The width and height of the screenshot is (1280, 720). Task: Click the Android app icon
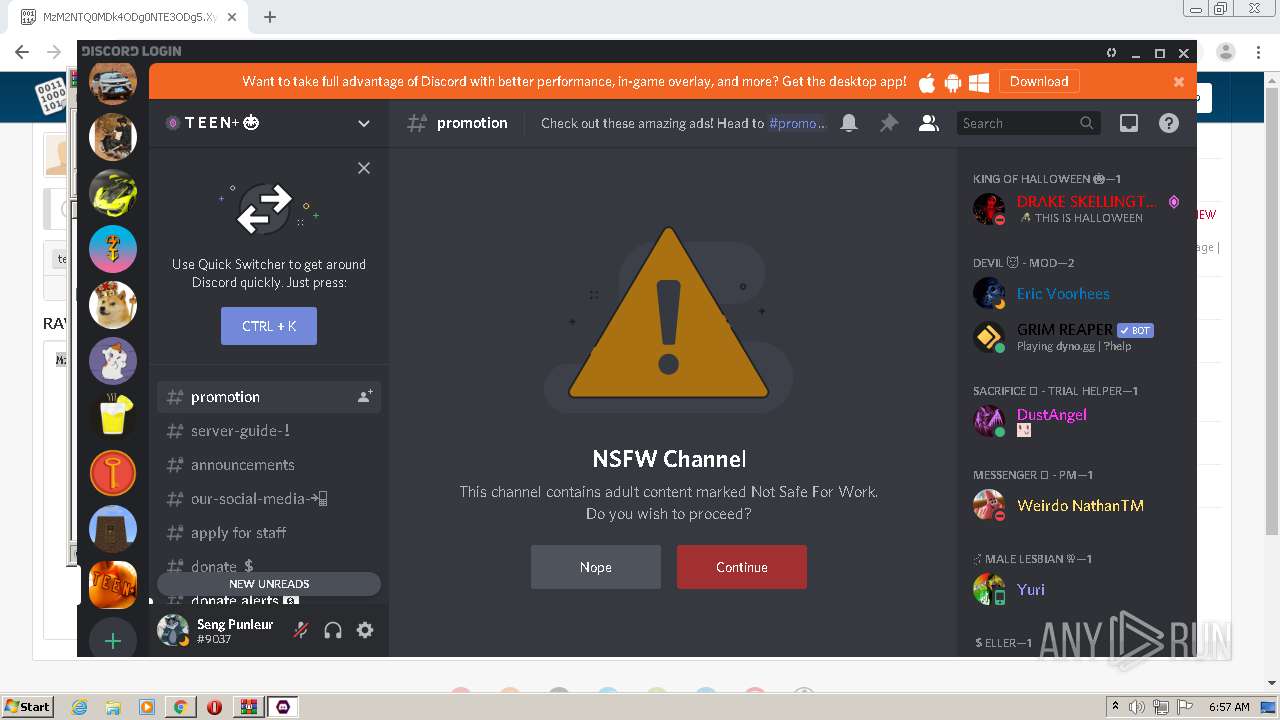pyautogui.click(x=953, y=82)
